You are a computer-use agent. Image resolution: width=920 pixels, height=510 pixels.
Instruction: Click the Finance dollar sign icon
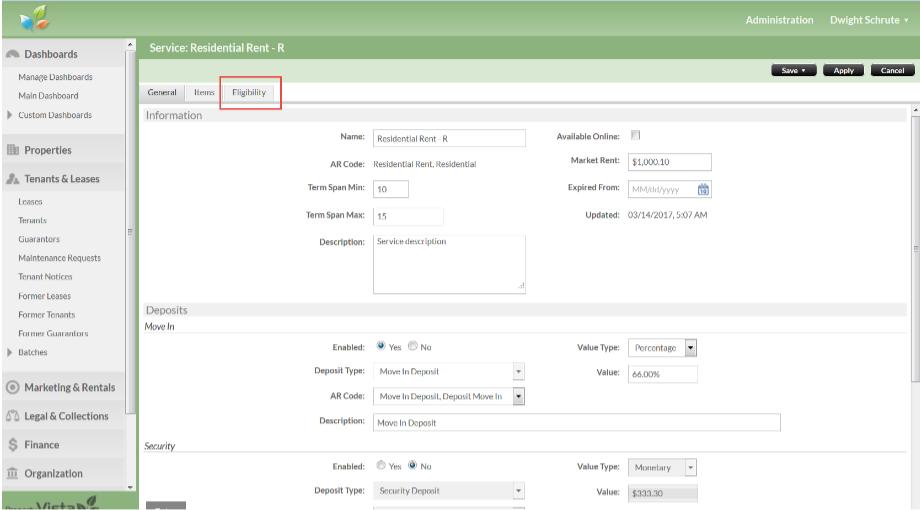click(x=12, y=445)
